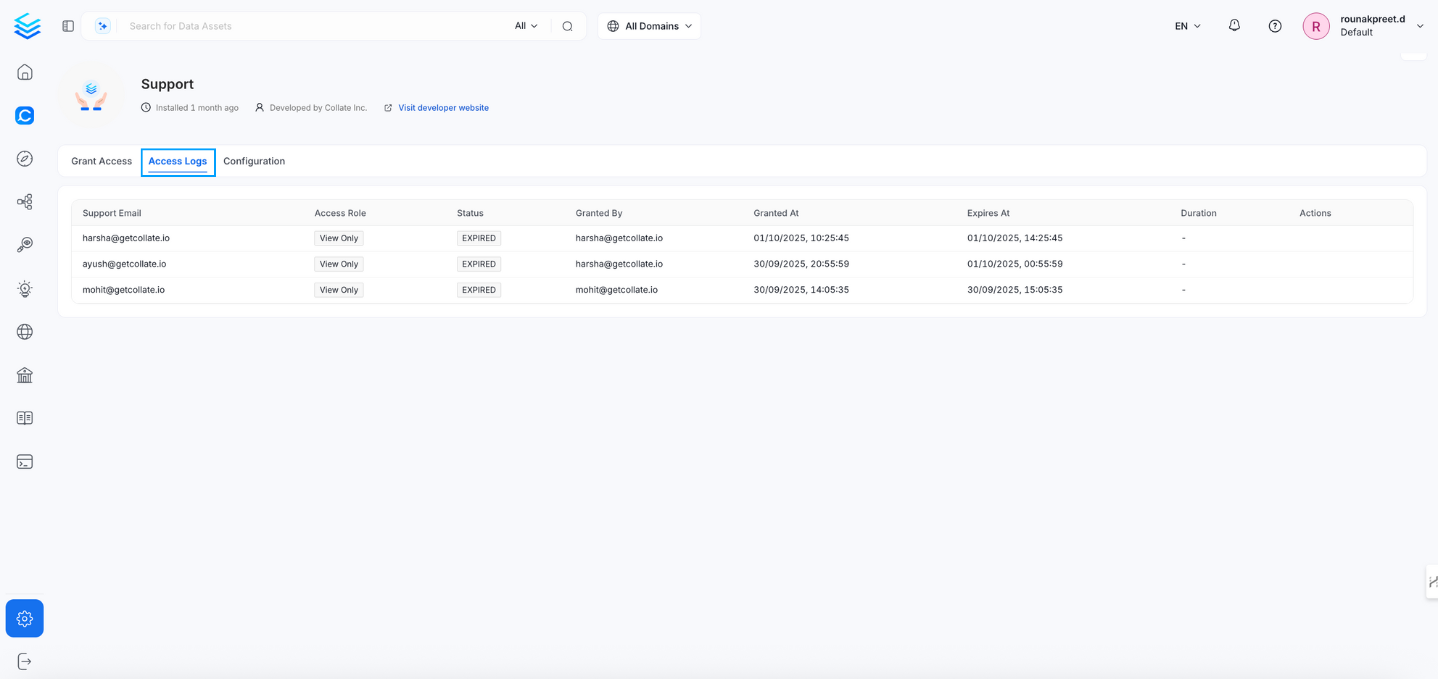Click the Granted By column header
Image resolution: width=1438 pixels, height=679 pixels.
pyautogui.click(x=599, y=213)
